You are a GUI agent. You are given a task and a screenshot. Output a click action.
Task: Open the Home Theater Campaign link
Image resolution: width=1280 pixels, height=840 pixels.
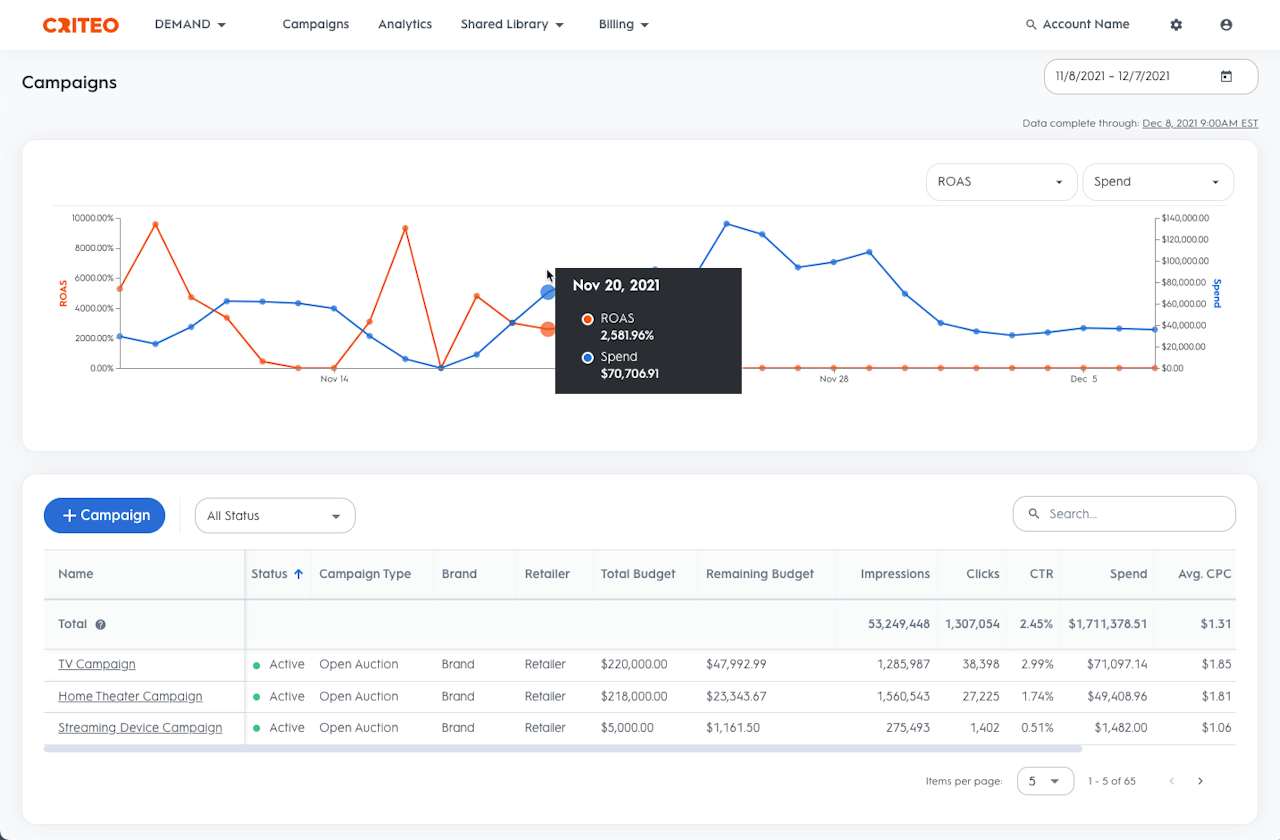130,696
